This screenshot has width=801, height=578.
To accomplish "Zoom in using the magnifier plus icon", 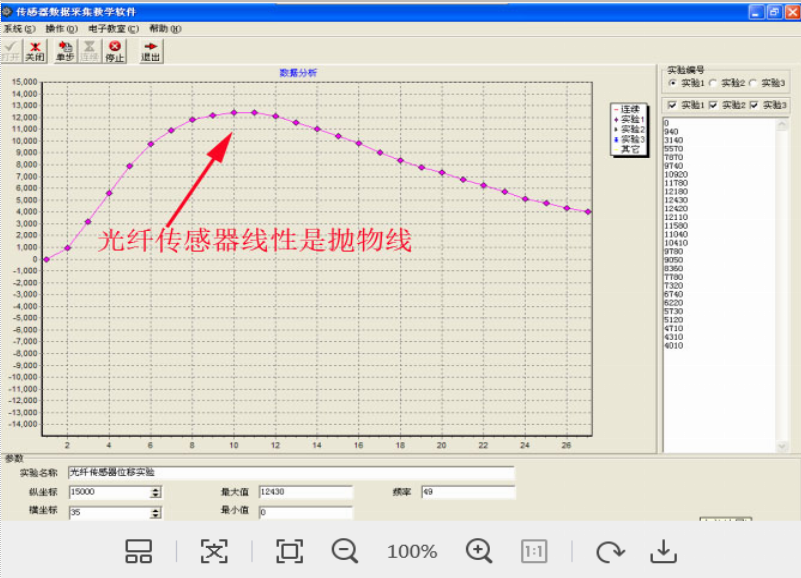I will click(479, 551).
